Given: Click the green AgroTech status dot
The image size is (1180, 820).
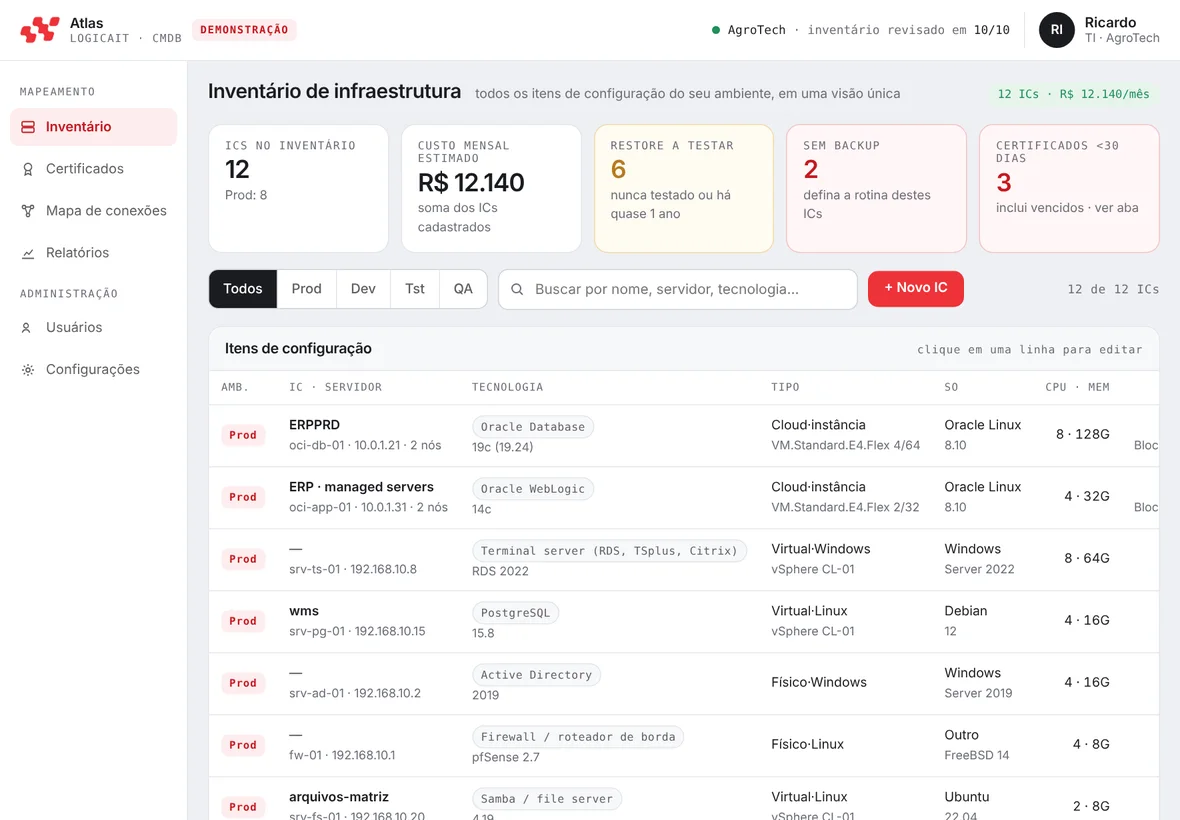Looking at the screenshot, I should click(x=716, y=30).
